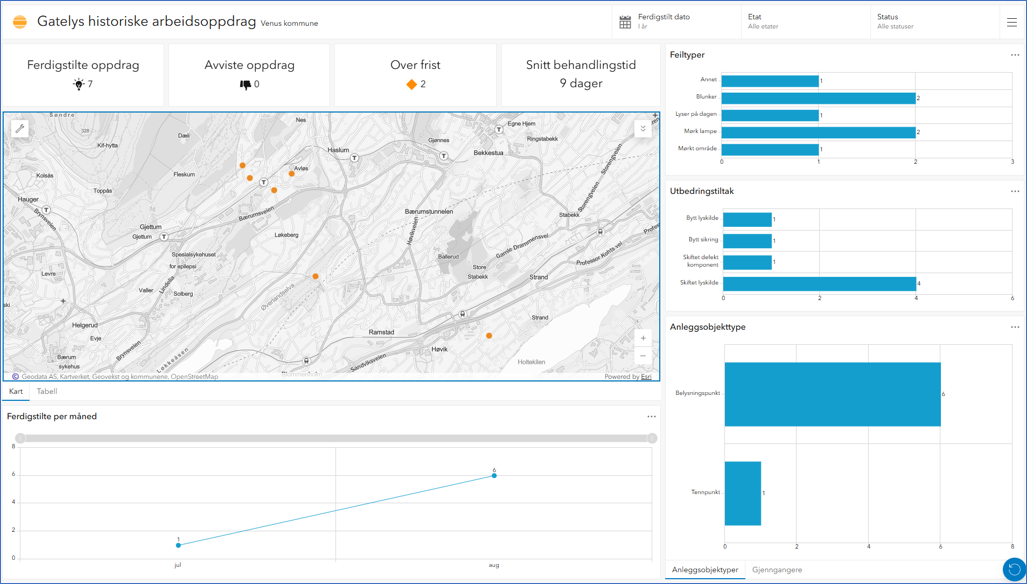
Task: Open the calendar icon for Ferdigstilt dato
Action: [625, 22]
